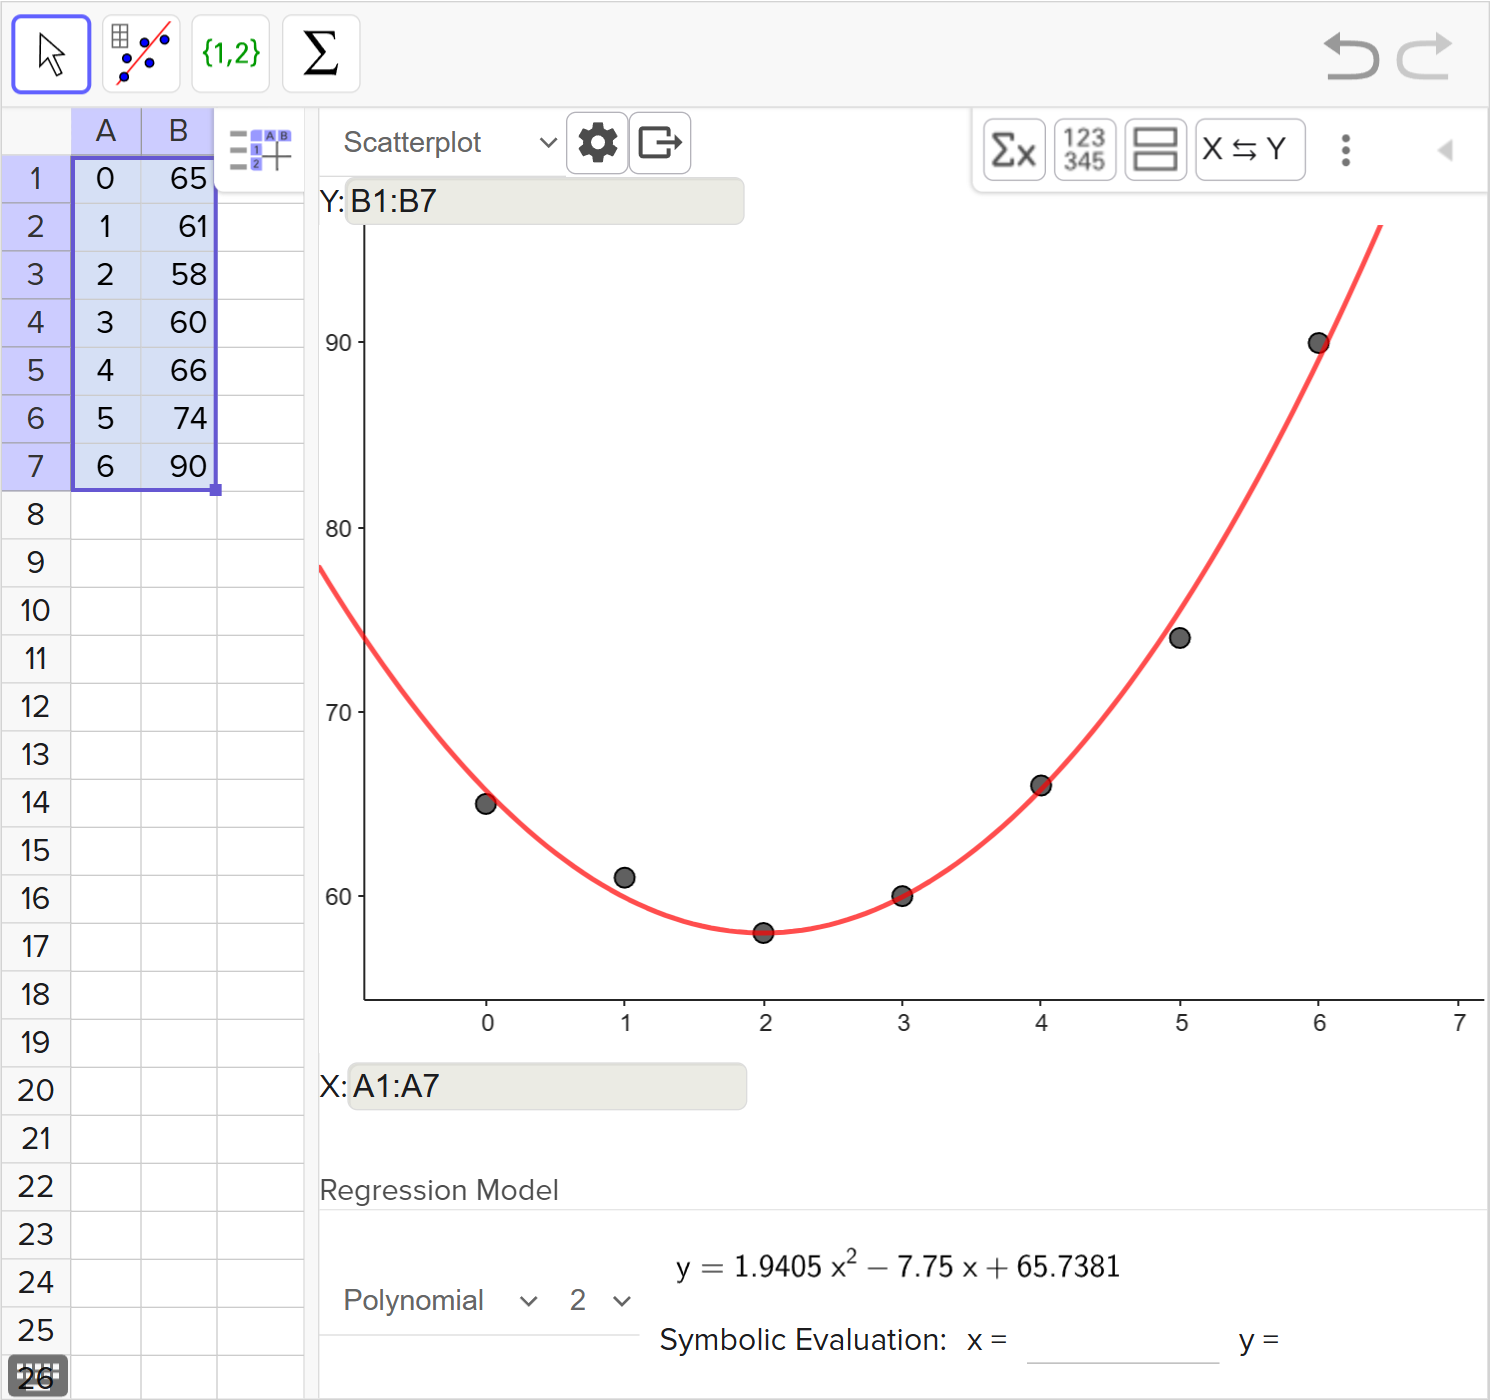Viewport: 1490px width, 1400px height.
Task: Select cell B4 containing 60
Action: pyautogui.click(x=179, y=323)
